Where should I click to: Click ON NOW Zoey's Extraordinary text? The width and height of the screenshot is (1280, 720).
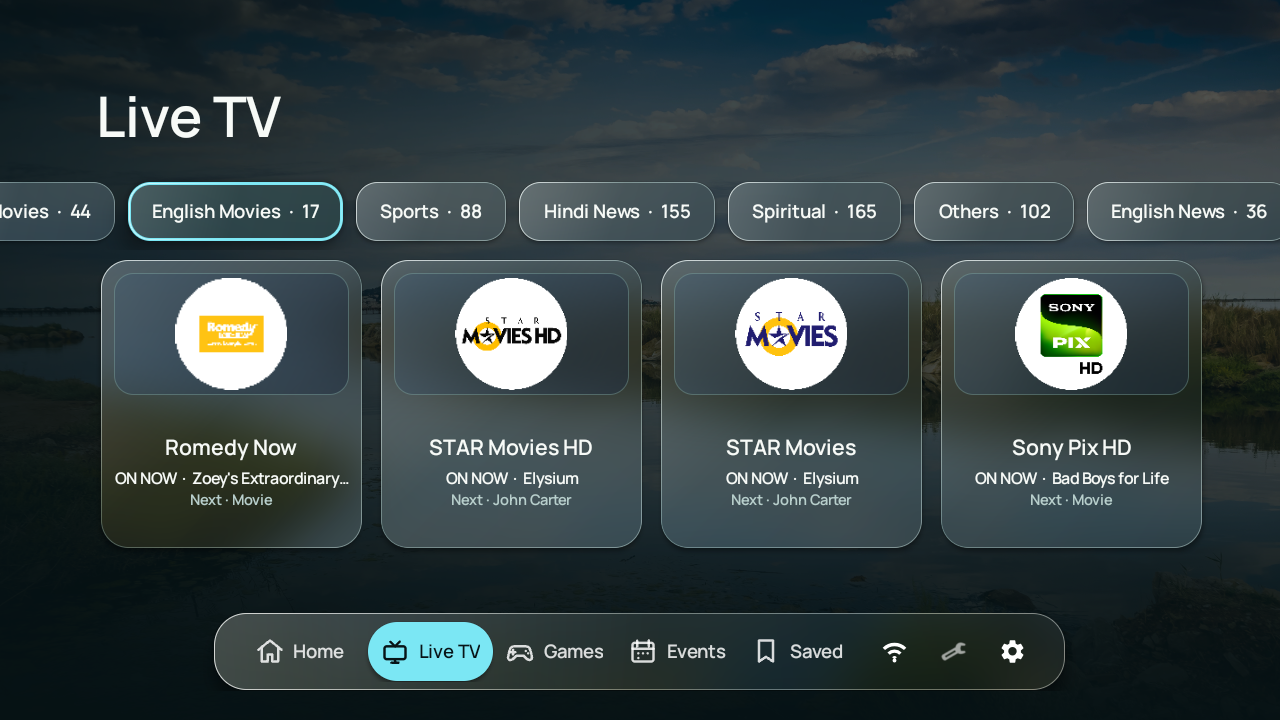(231, 479)
